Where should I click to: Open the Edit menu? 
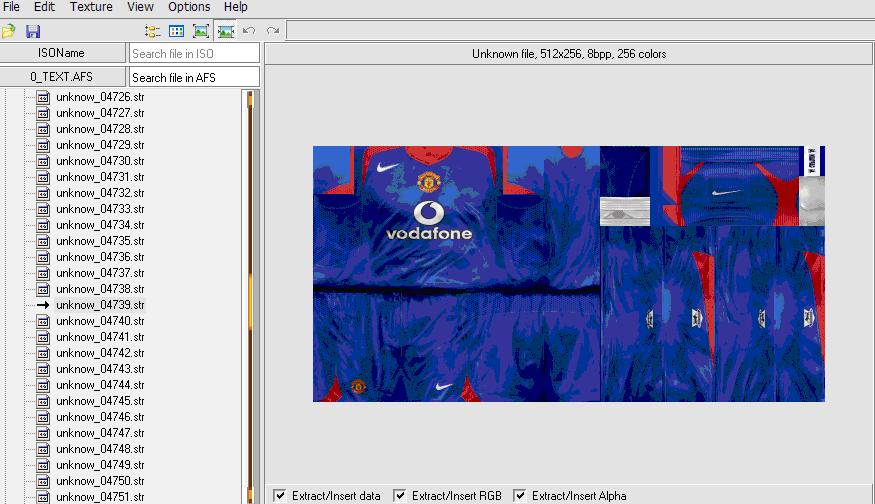click(44, 7)
